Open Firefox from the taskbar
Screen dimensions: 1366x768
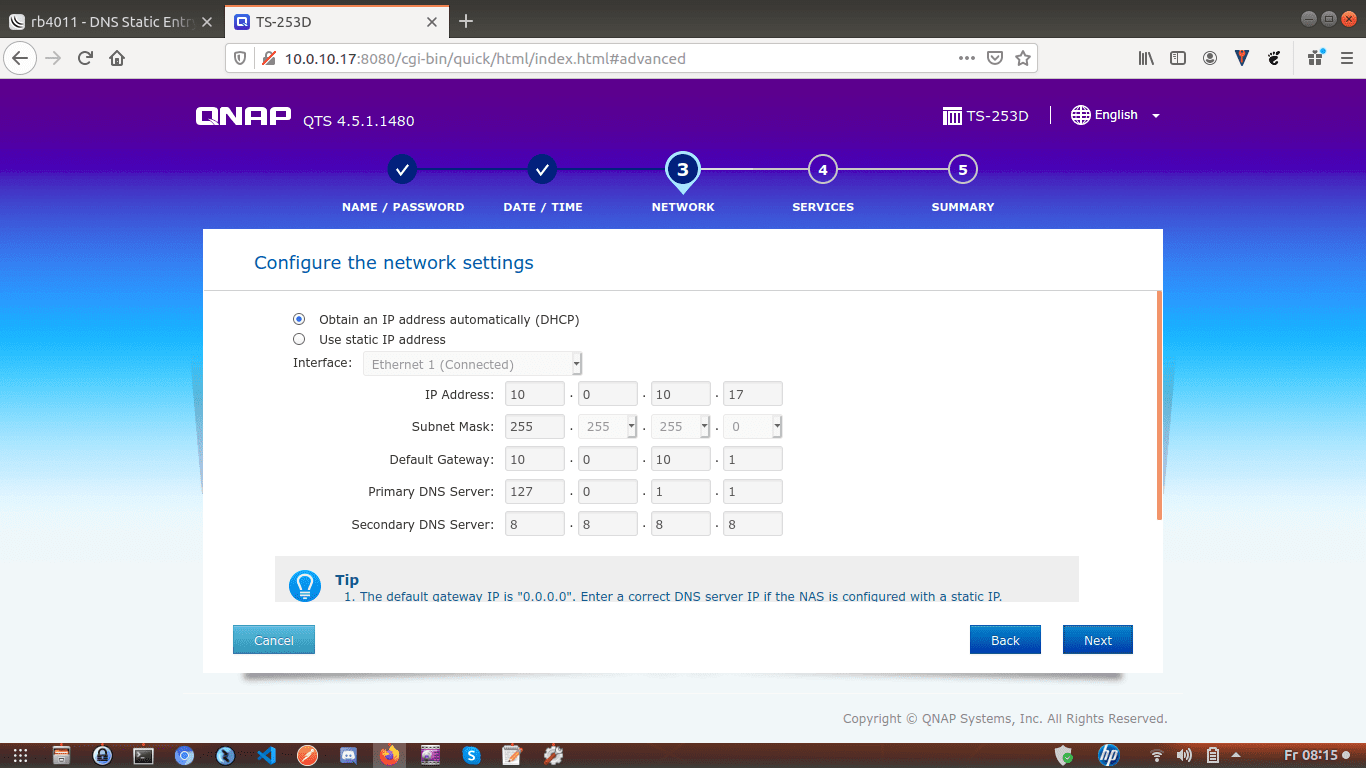[389, 755]
